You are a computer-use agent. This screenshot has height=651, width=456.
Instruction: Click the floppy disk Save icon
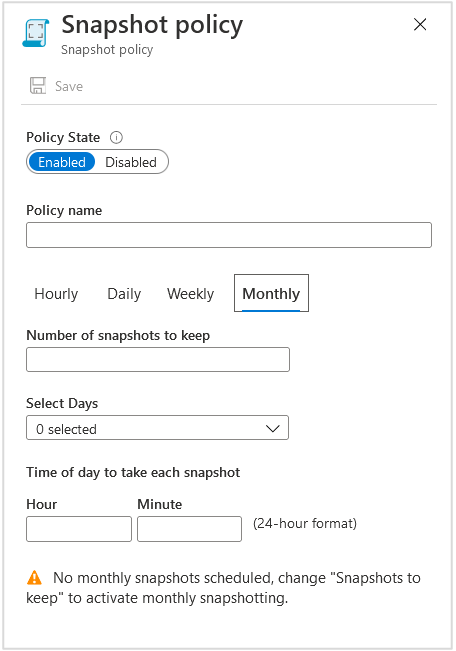tap(38, 86)
